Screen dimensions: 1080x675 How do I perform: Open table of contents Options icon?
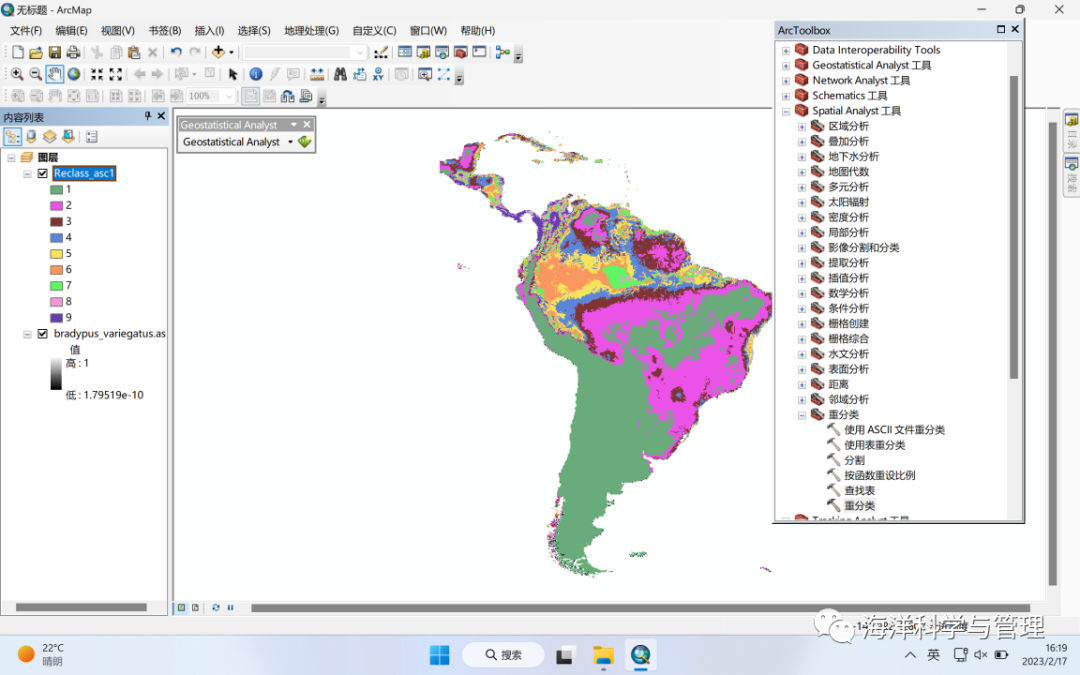(x=92, y=136)
